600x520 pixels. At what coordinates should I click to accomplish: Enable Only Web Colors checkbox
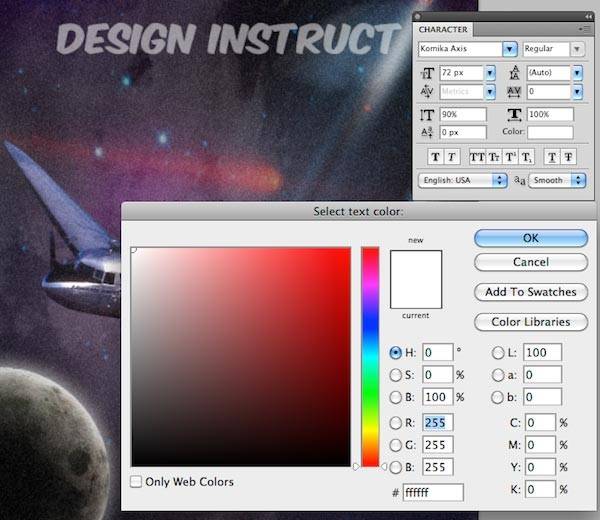[137, 482]
